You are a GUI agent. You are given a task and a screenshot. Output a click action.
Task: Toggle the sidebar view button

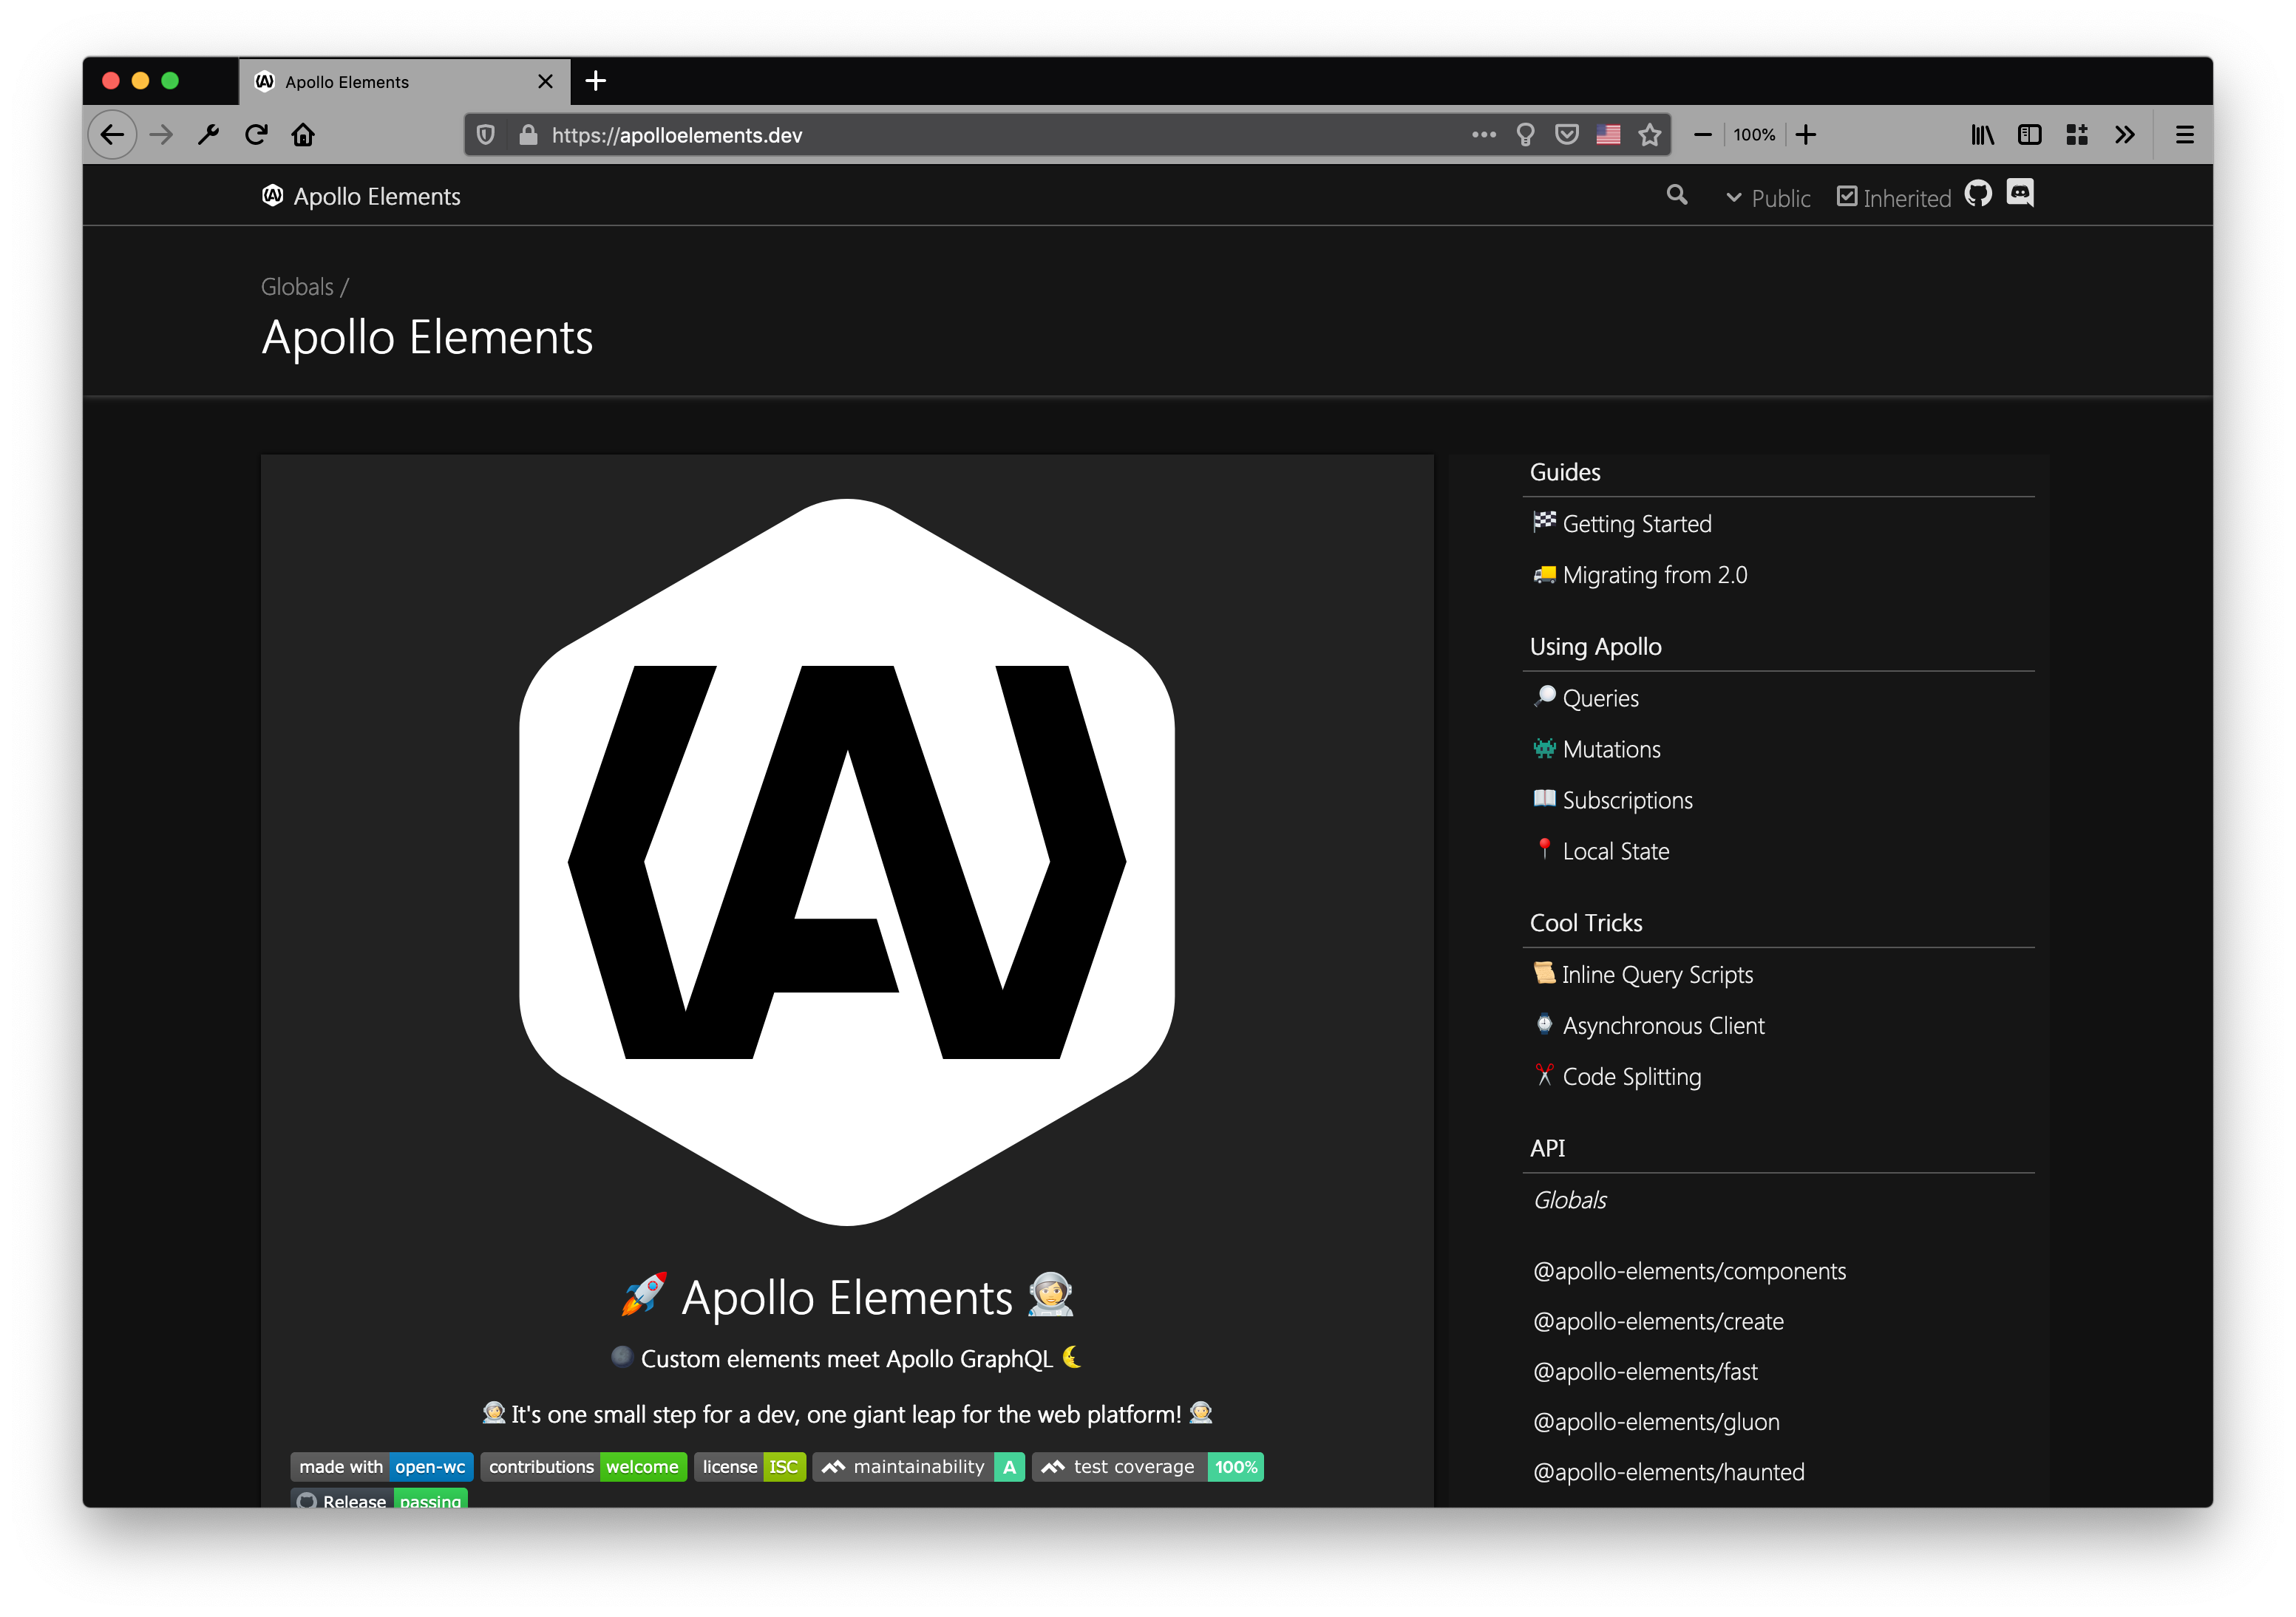click(x=2029, y=135)
